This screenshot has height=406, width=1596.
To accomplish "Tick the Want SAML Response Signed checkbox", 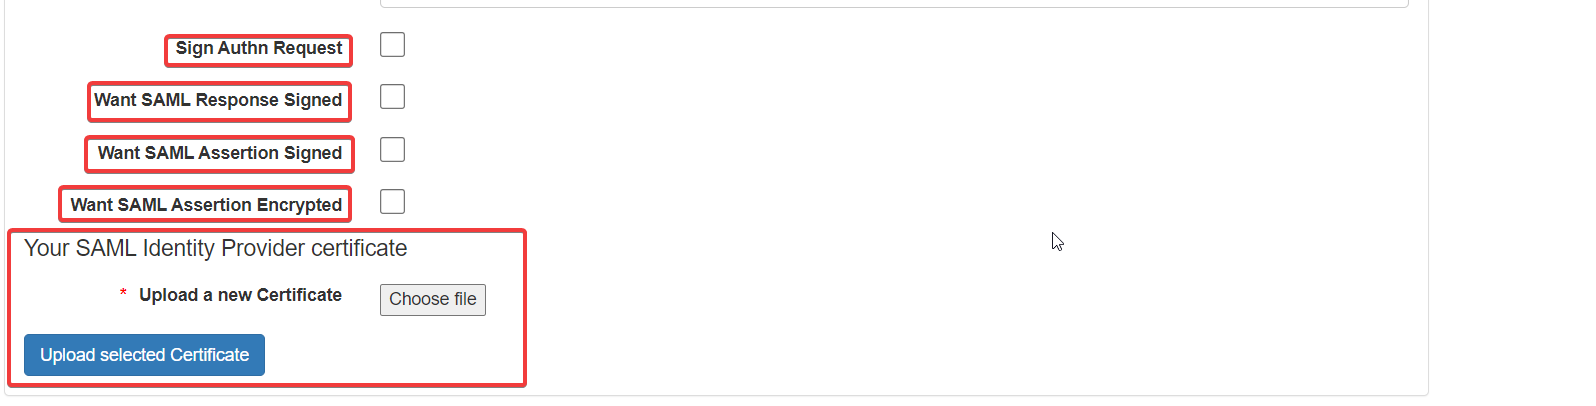I will click(x=392, y=97).
